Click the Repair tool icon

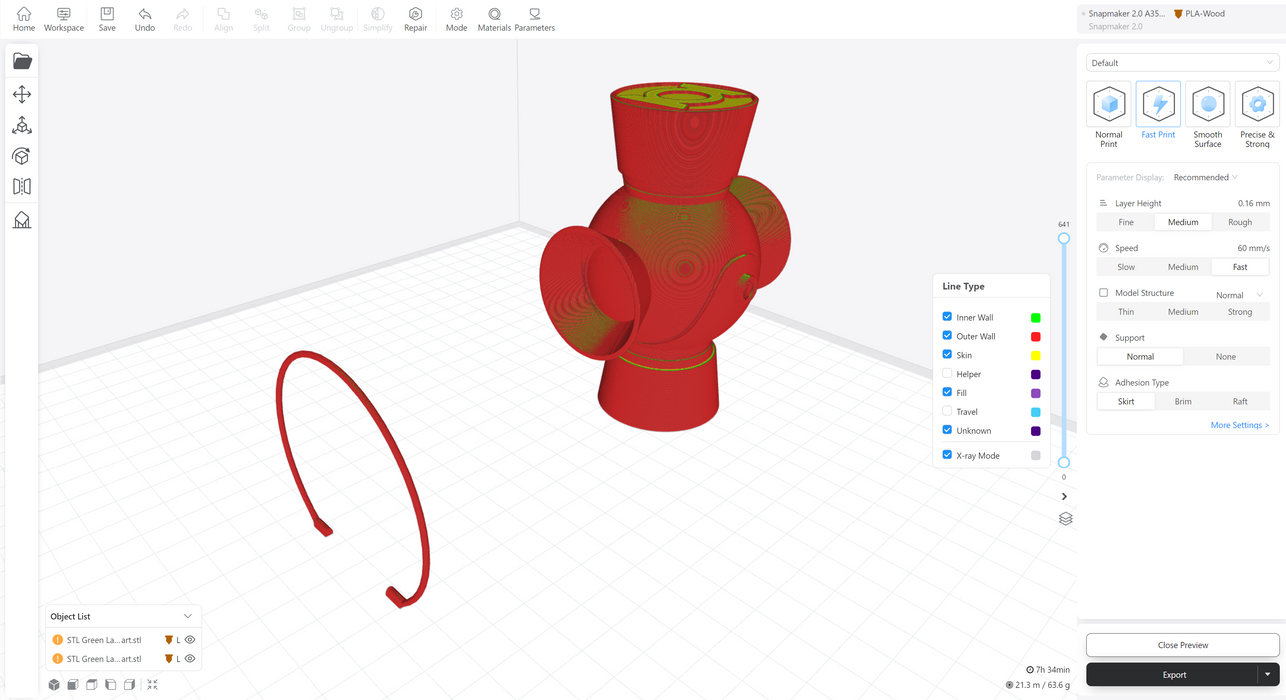coord(415,19)
